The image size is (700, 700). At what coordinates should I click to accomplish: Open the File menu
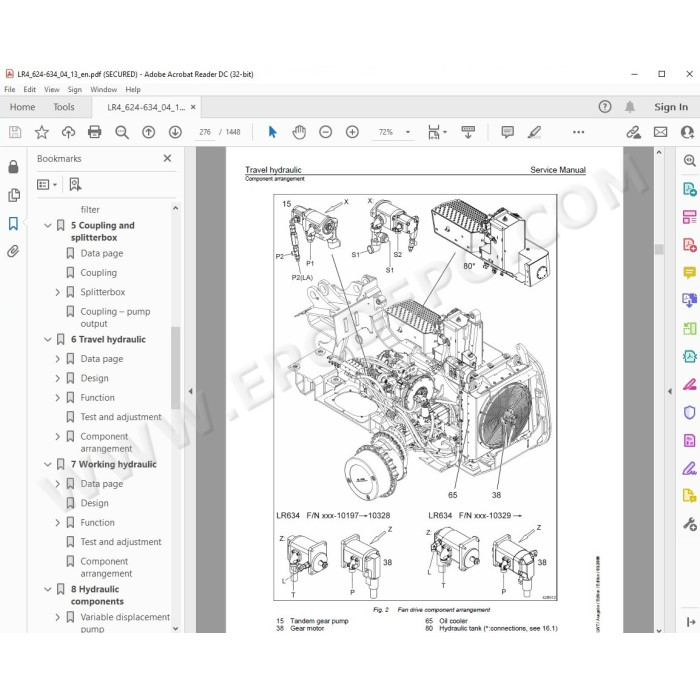[10, 89]
